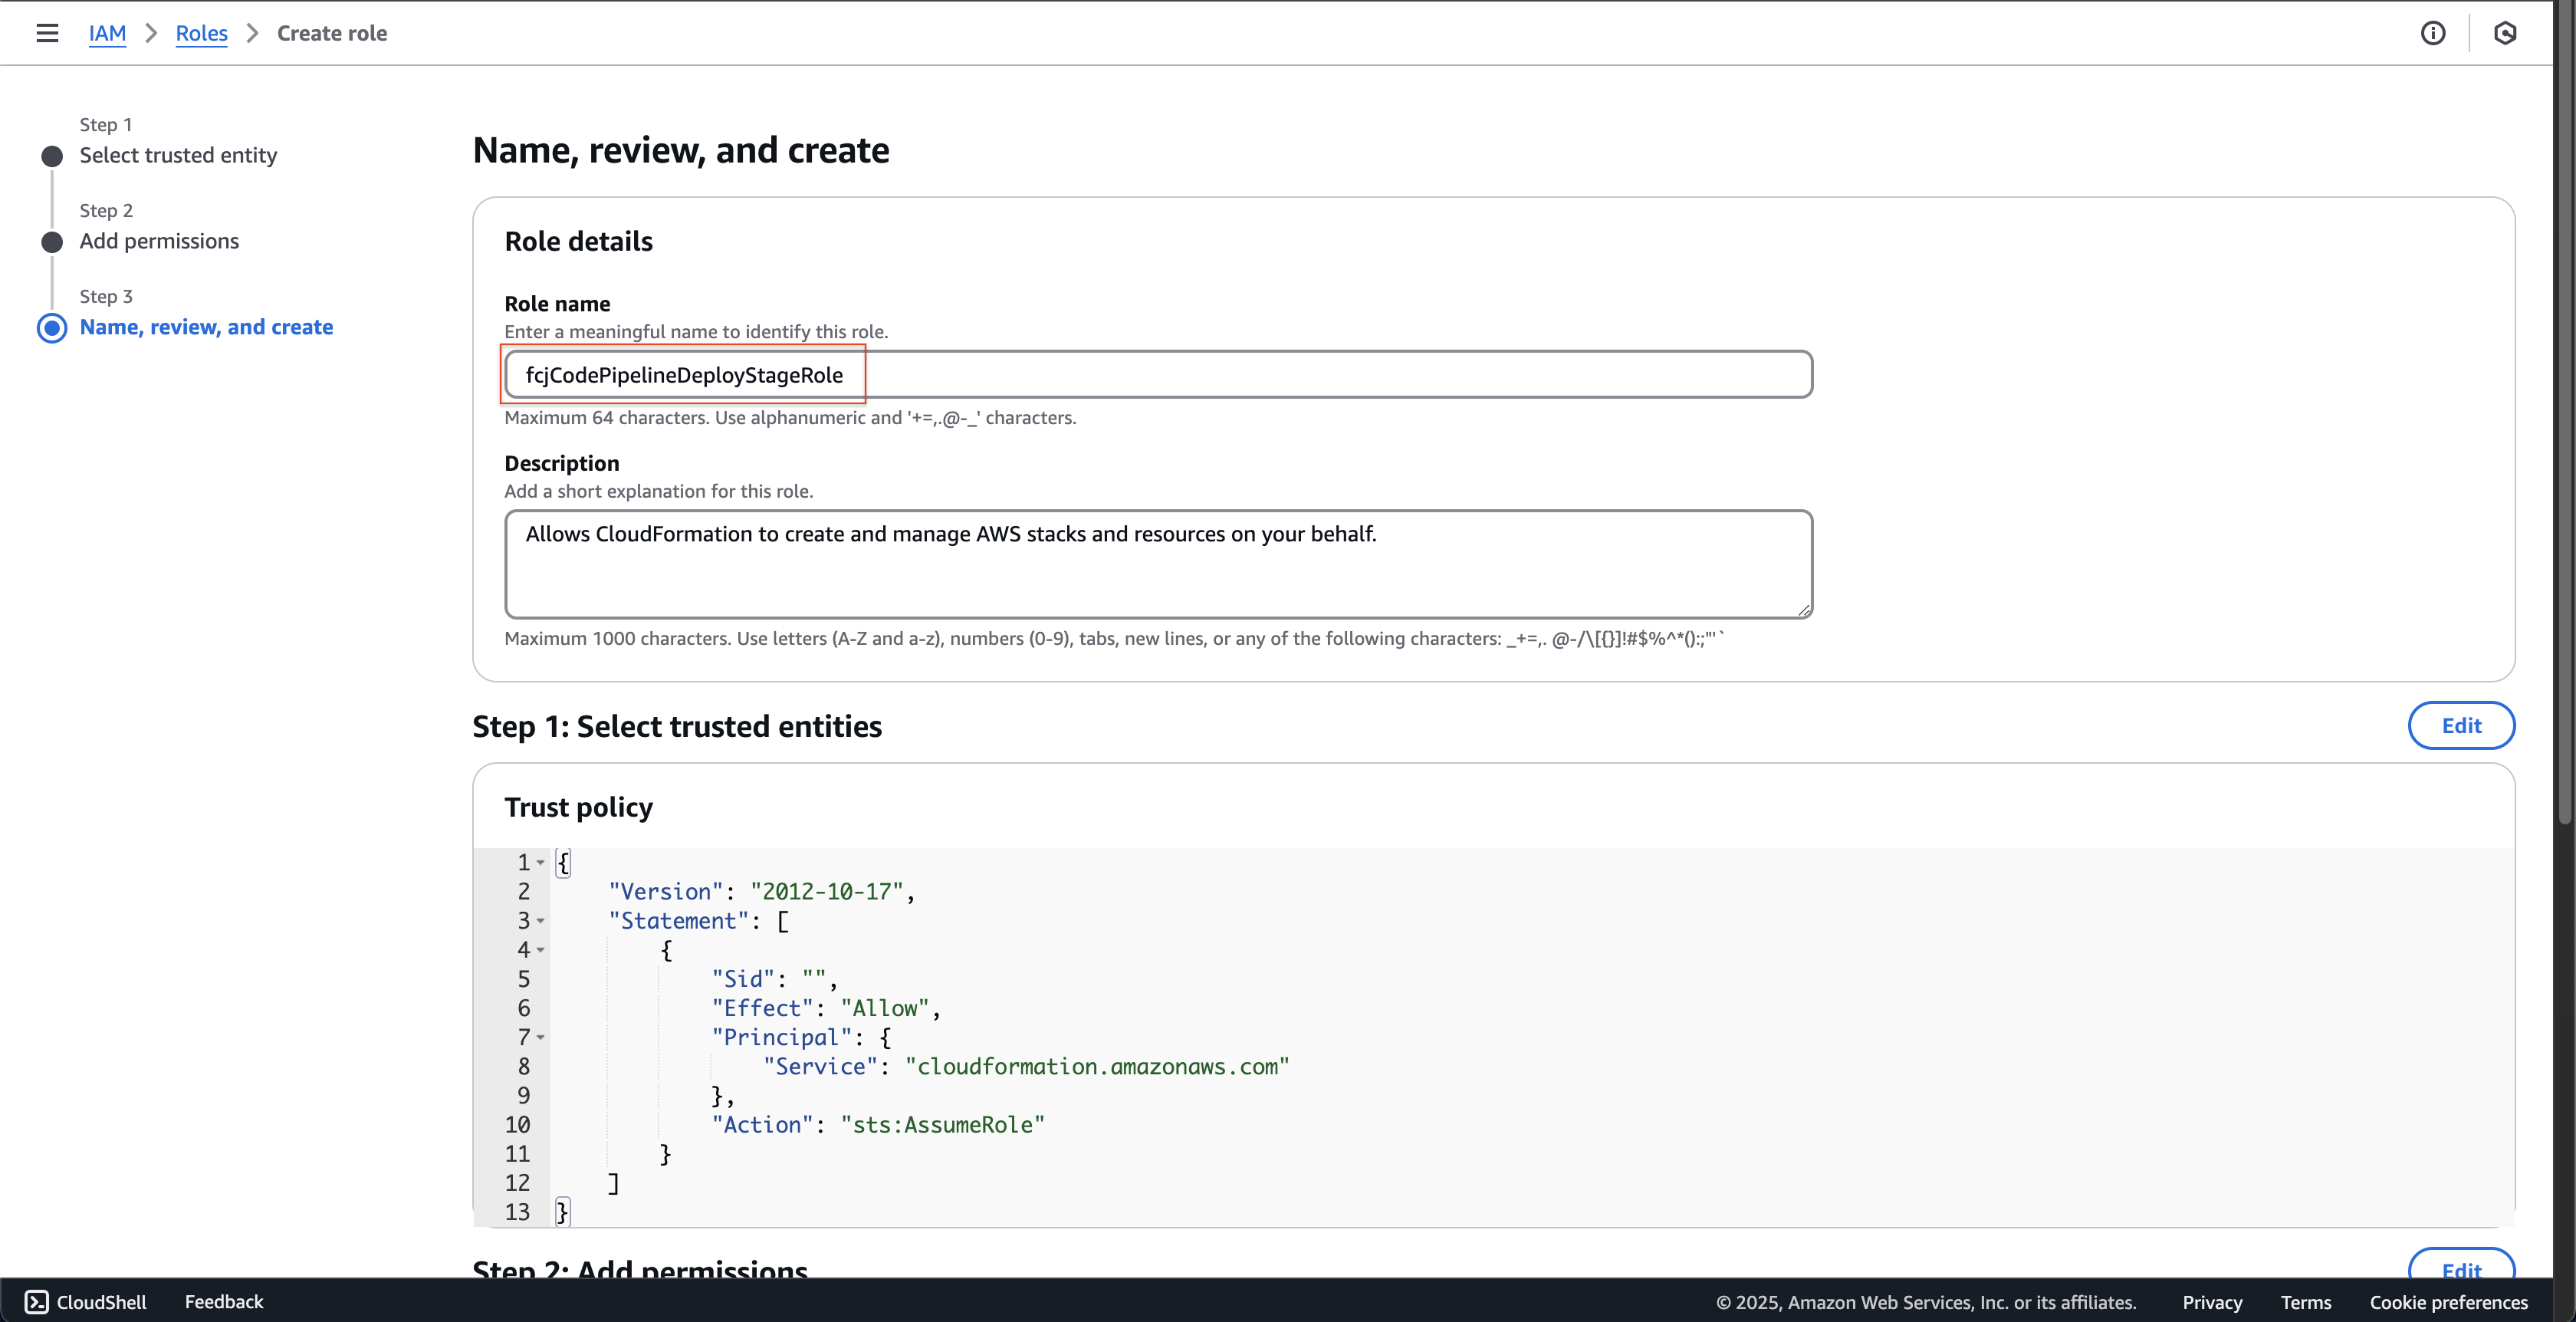The width and height of the screenshot is (2576, 1322).
Task: Open the Privacy link
Action: tap(2211, 1302)
